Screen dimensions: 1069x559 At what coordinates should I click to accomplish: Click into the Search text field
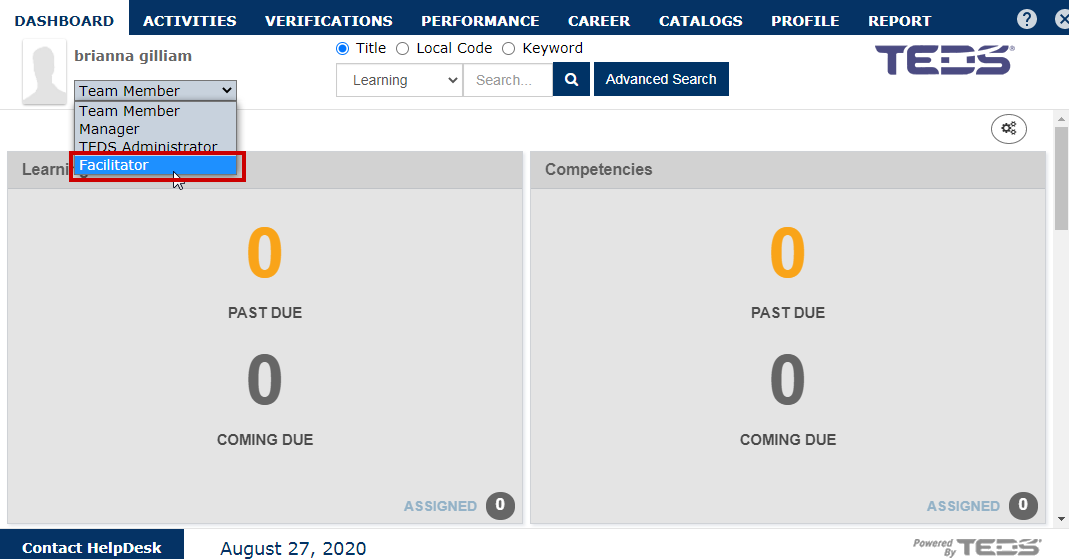pos(508,80)
